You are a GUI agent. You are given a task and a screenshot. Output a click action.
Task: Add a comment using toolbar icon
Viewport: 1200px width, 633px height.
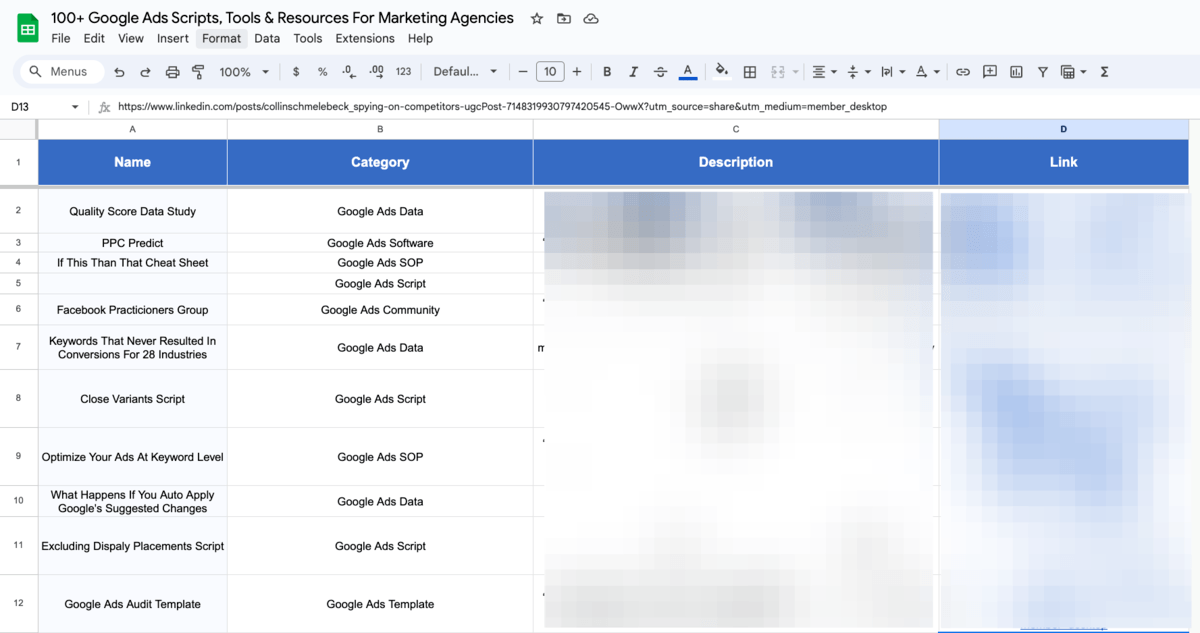point(990,72)
